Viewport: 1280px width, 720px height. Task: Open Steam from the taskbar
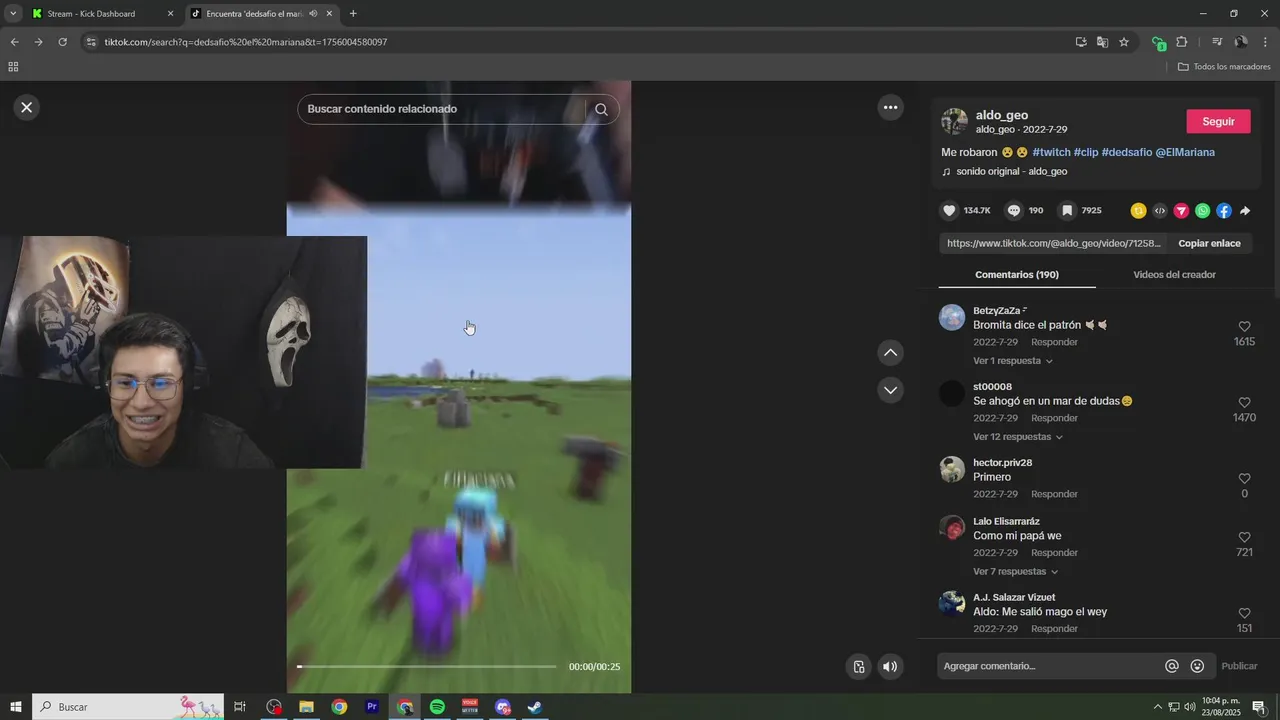click(x=535, y=707)
